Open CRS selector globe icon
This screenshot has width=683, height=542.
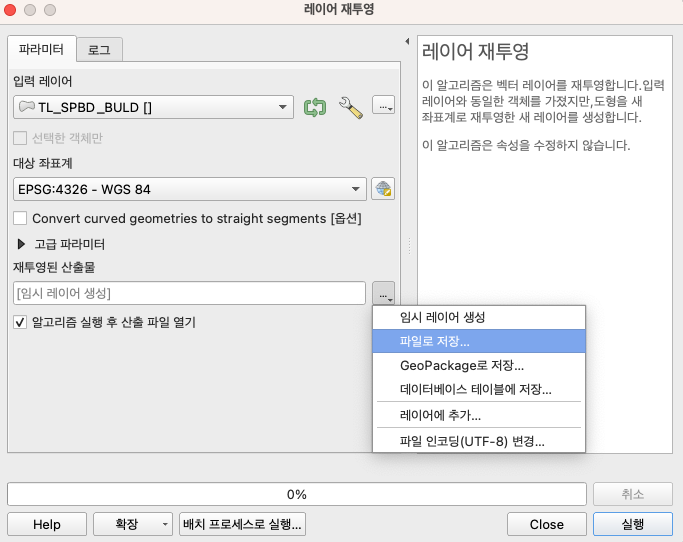coord(383,189)
